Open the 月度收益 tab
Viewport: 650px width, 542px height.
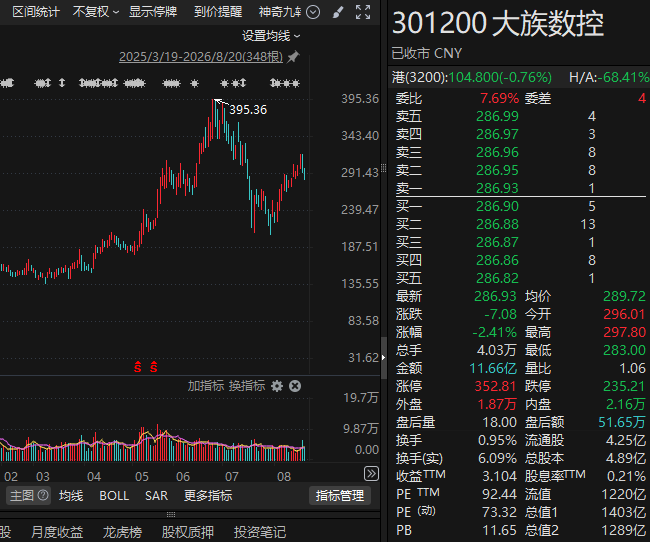click(57, 532)
